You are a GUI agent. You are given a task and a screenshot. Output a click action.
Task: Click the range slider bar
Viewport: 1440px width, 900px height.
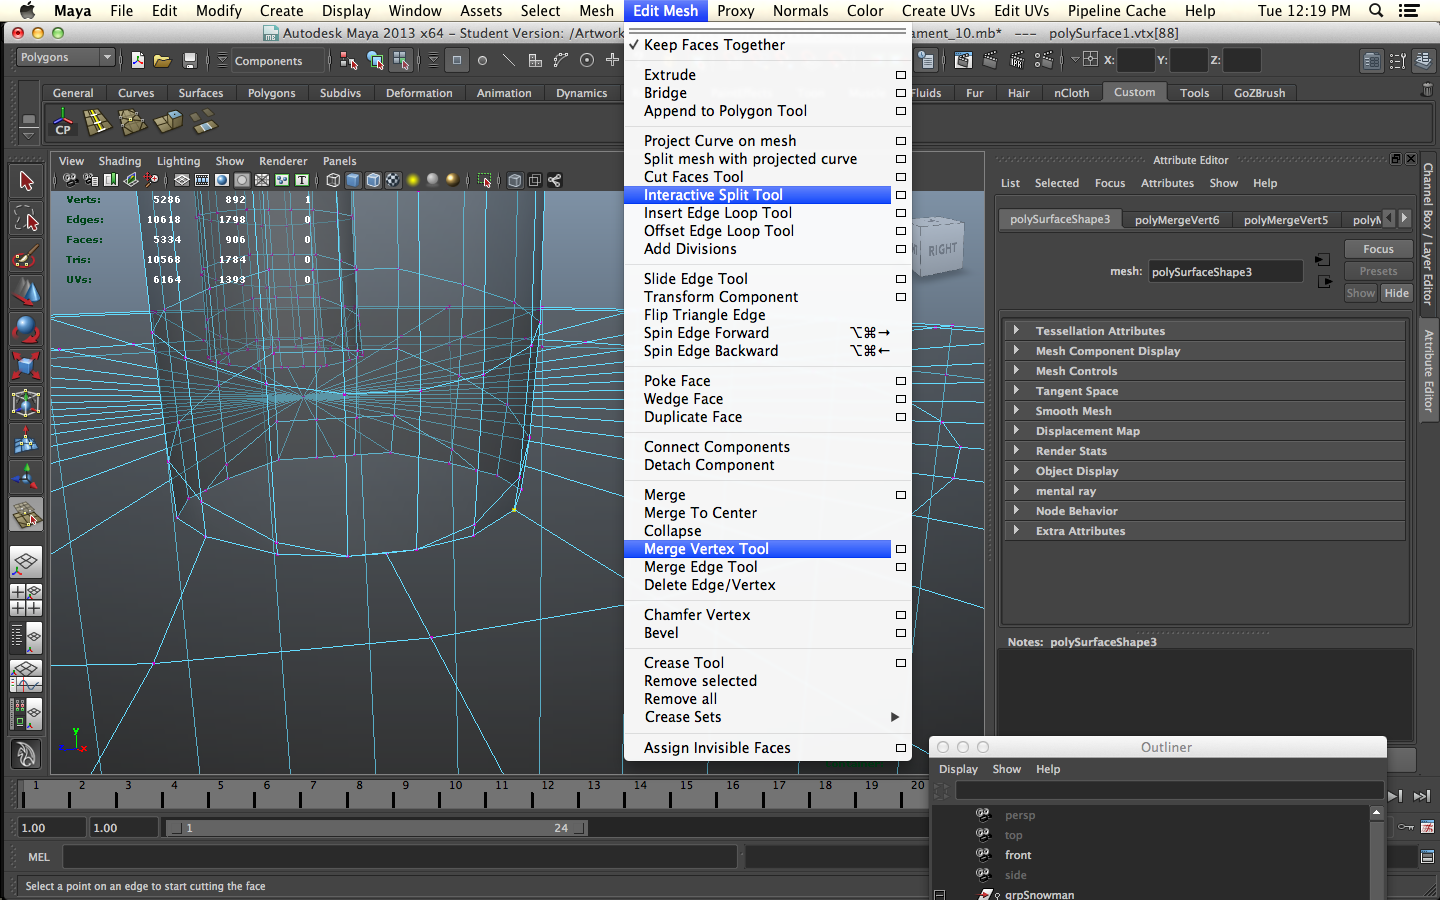point(378,828)
